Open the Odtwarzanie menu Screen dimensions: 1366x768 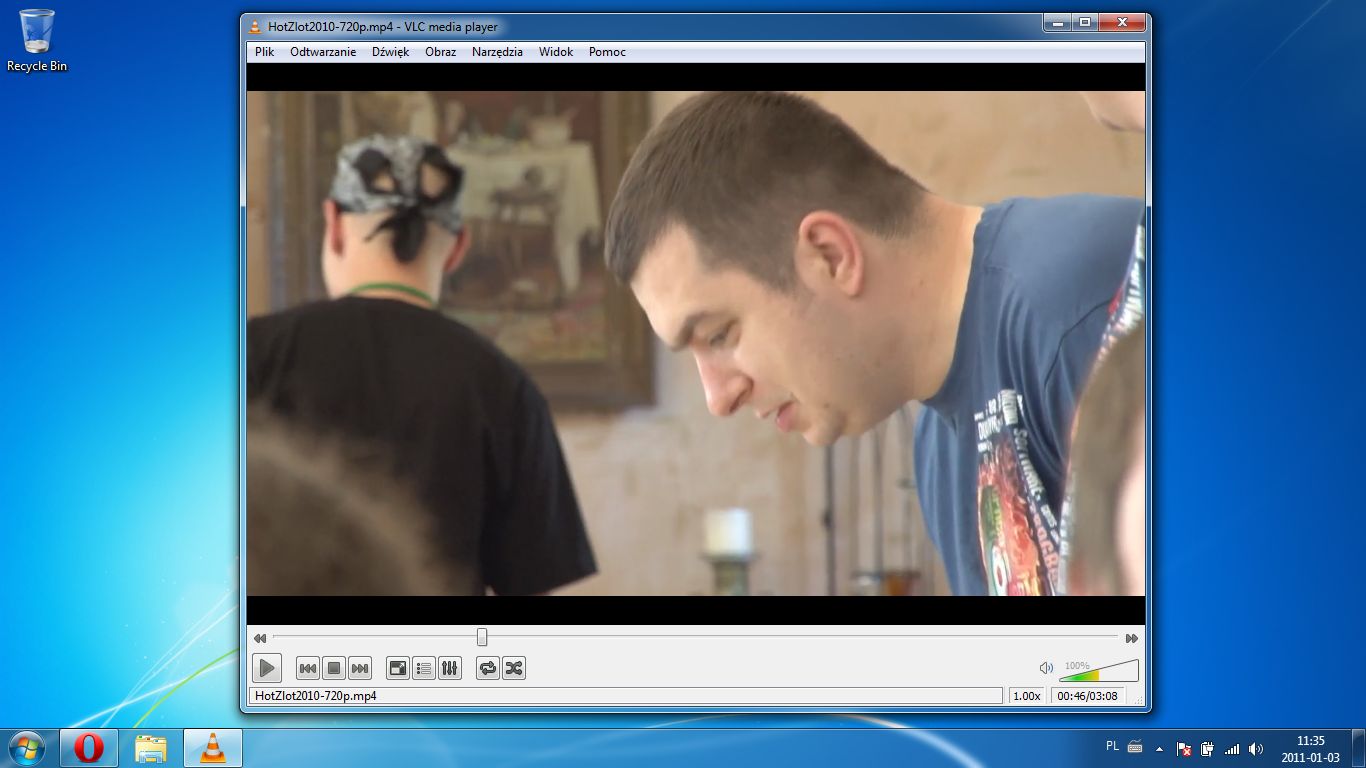click(323, 52)
